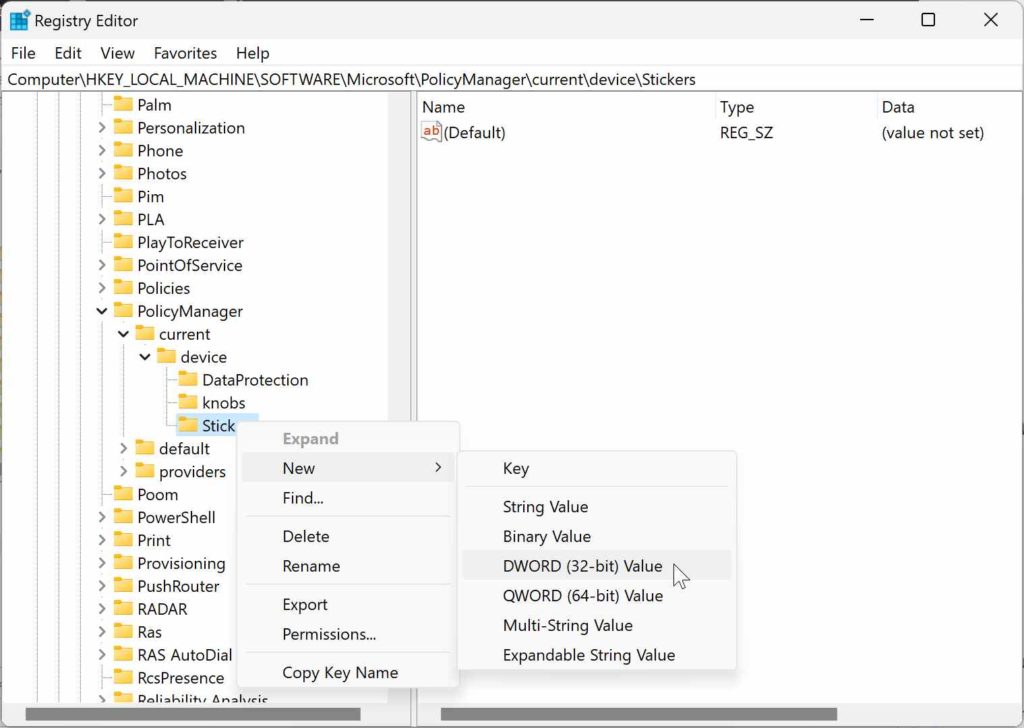Open the File menu
Screen dimensions: 1024x728
[x=24, y=53]
